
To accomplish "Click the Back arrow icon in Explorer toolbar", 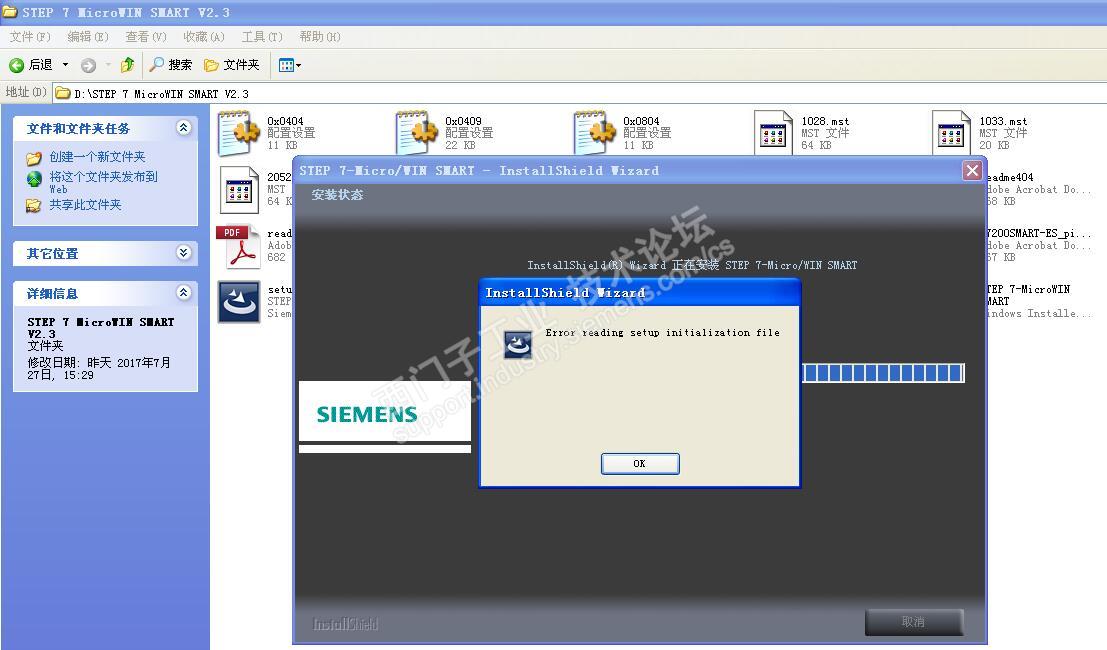I will [x=16, y=65].
